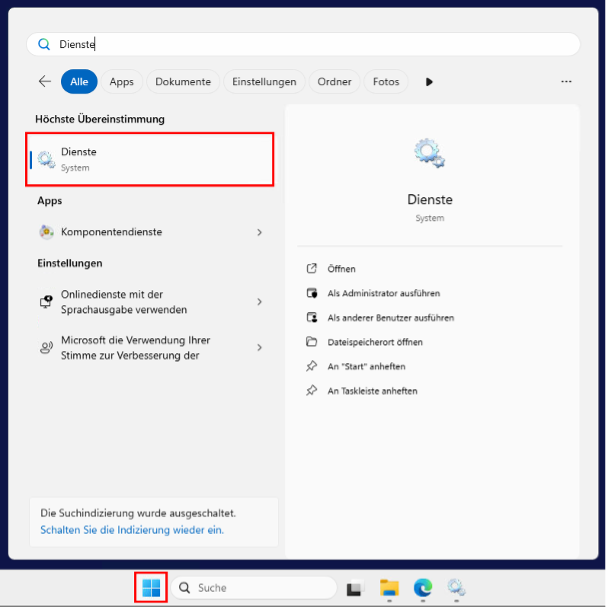The height and width of the screenshot is (608, 606).
Task: Switch to the Dokumente filter tab
Action: pos(183,81)
